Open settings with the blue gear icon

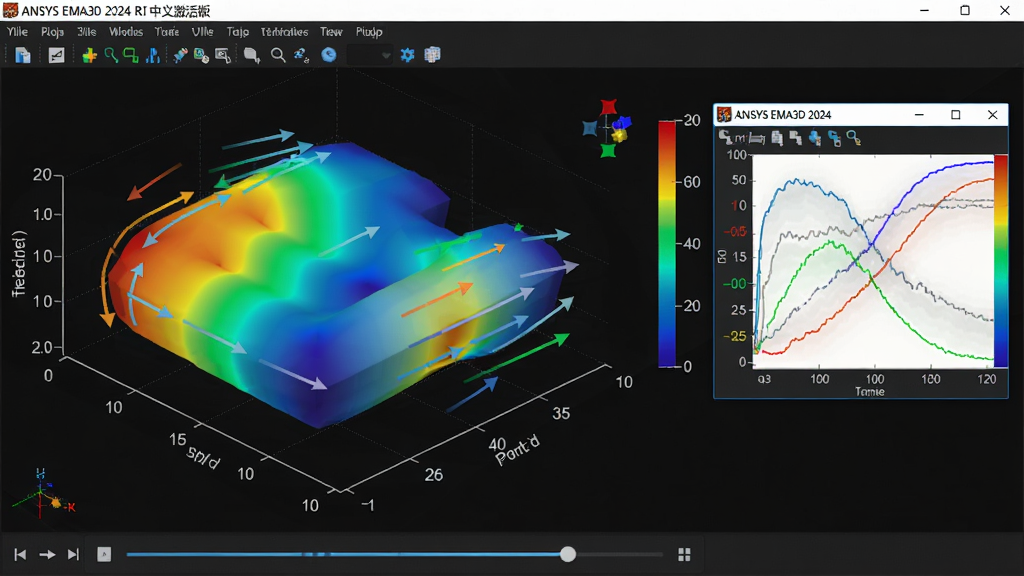click(x=408, y=55)
